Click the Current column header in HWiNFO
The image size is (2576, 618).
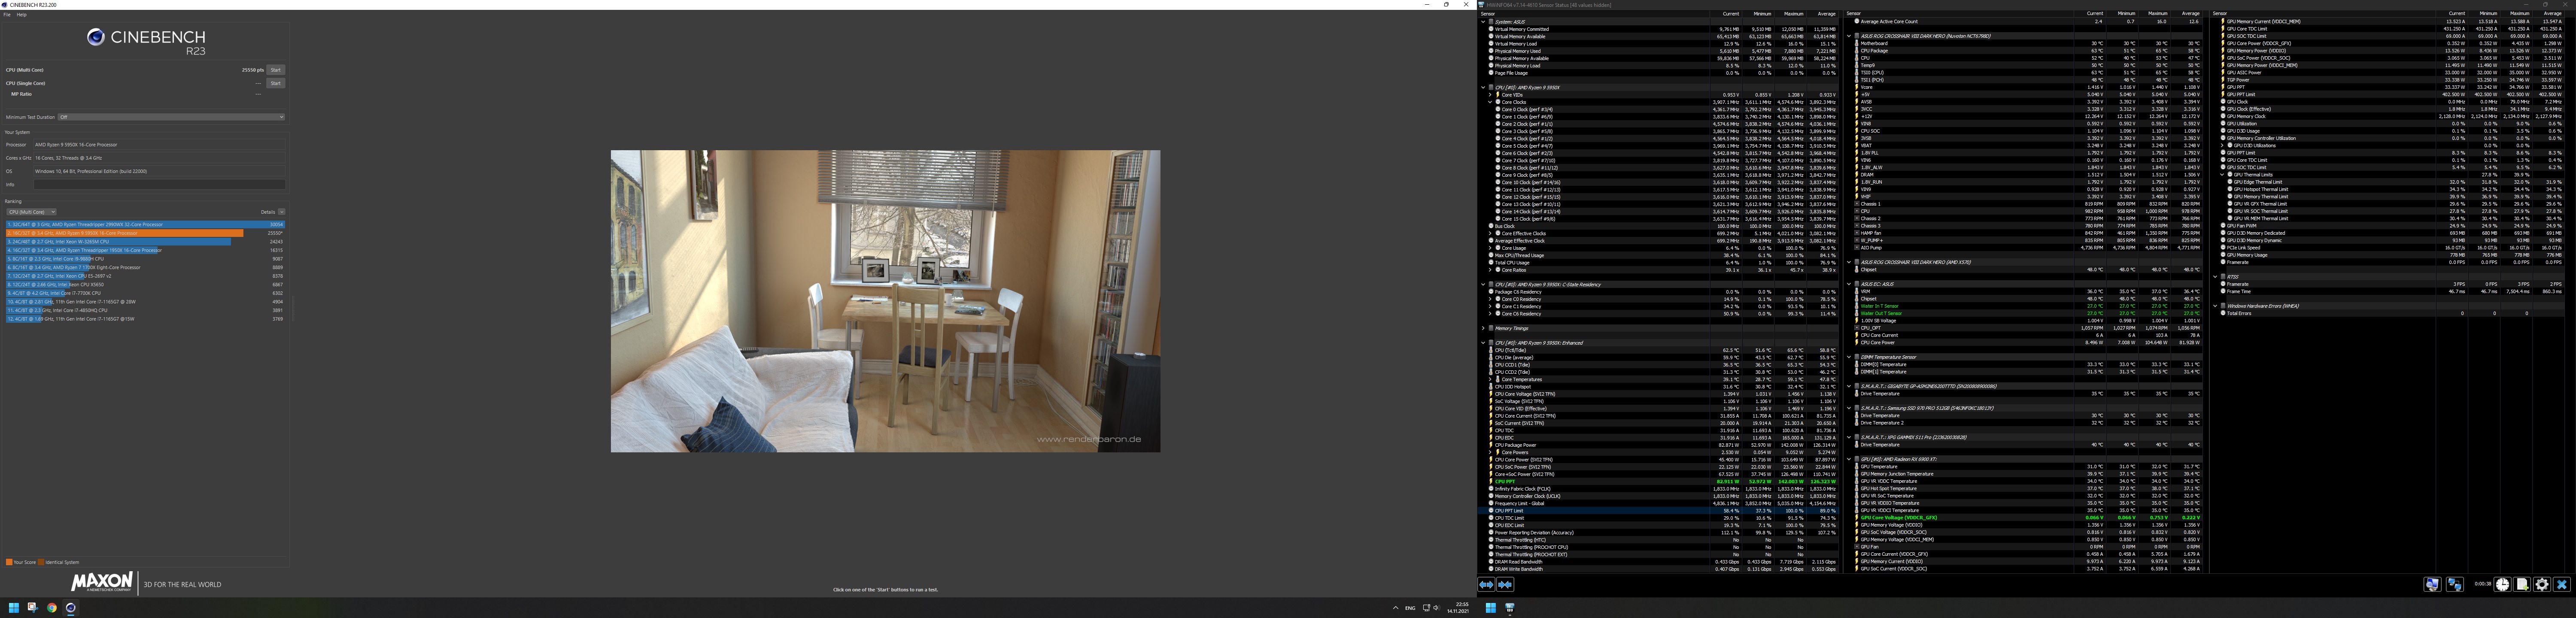1731,14
